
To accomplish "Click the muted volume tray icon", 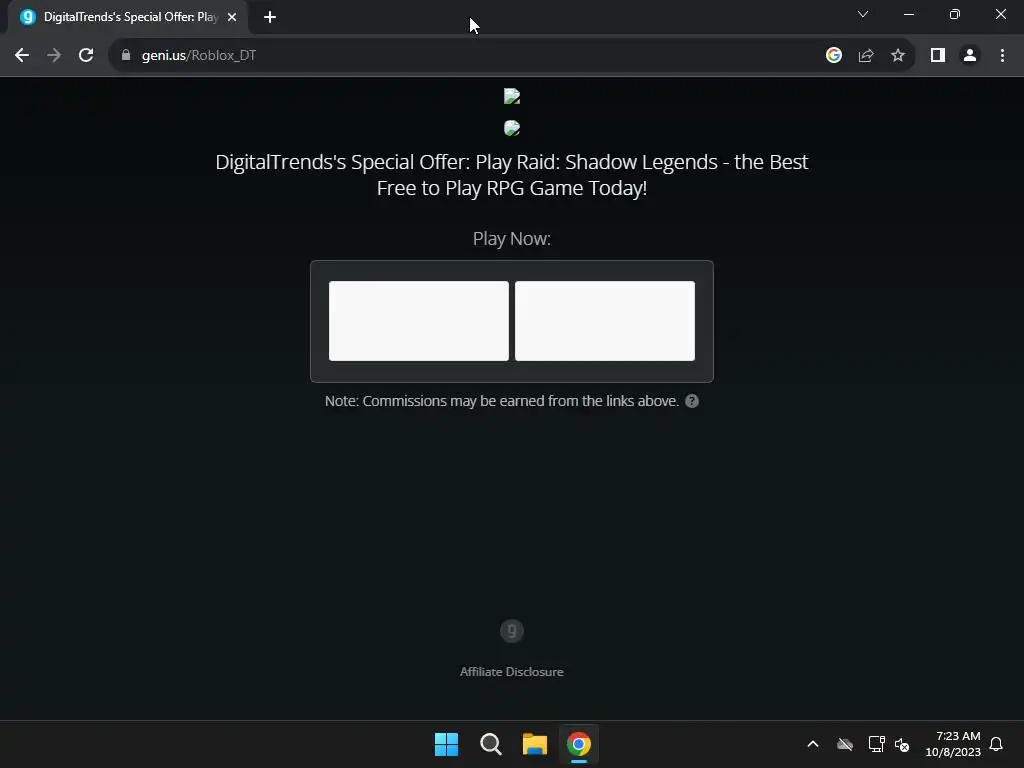I will (902, 744).
